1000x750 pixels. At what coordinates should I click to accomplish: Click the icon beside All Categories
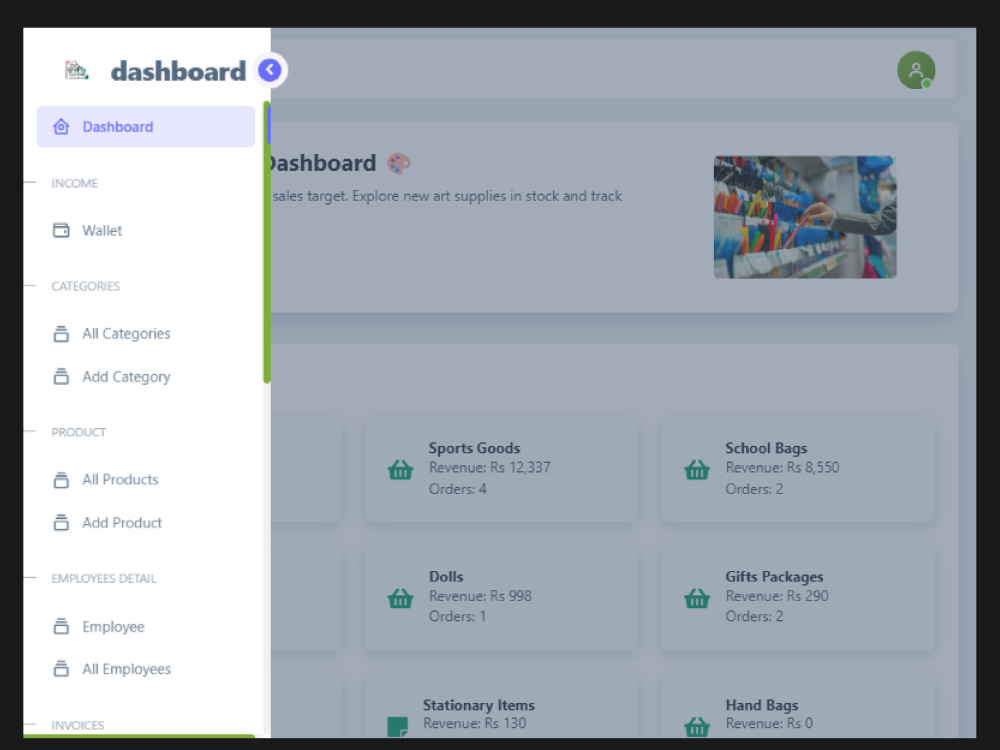(x=61, y=334)
